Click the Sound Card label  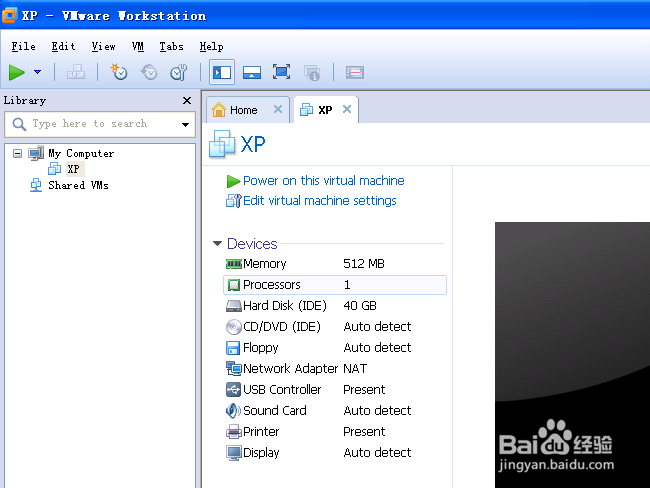[x=275, y=411]
